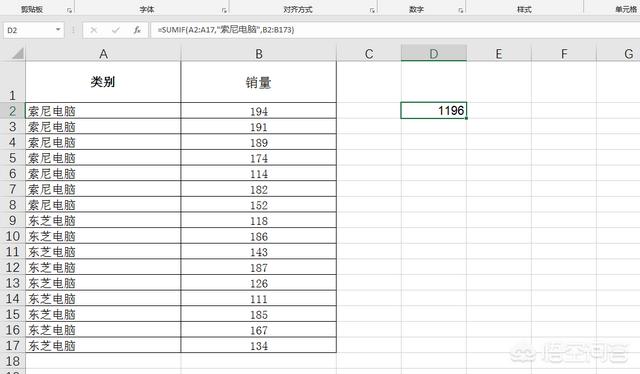Screen dimensions: 640x374
Task: Open the 字体 group dialog launcher
Action: point(224,11)
